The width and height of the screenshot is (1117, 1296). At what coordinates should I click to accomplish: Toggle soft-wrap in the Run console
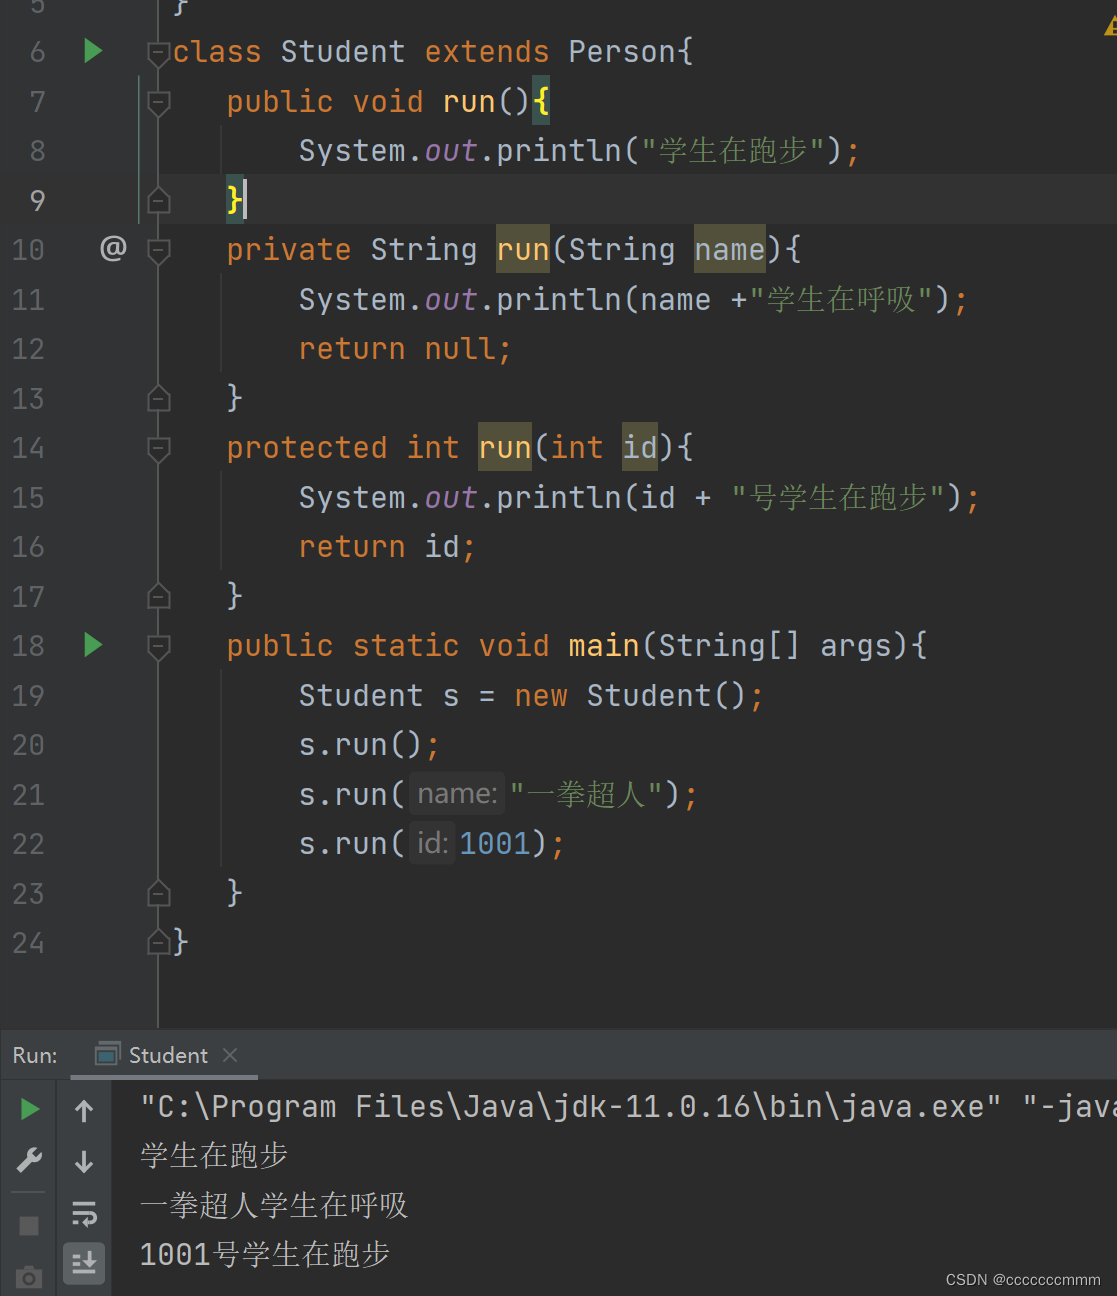point(84,1214)
